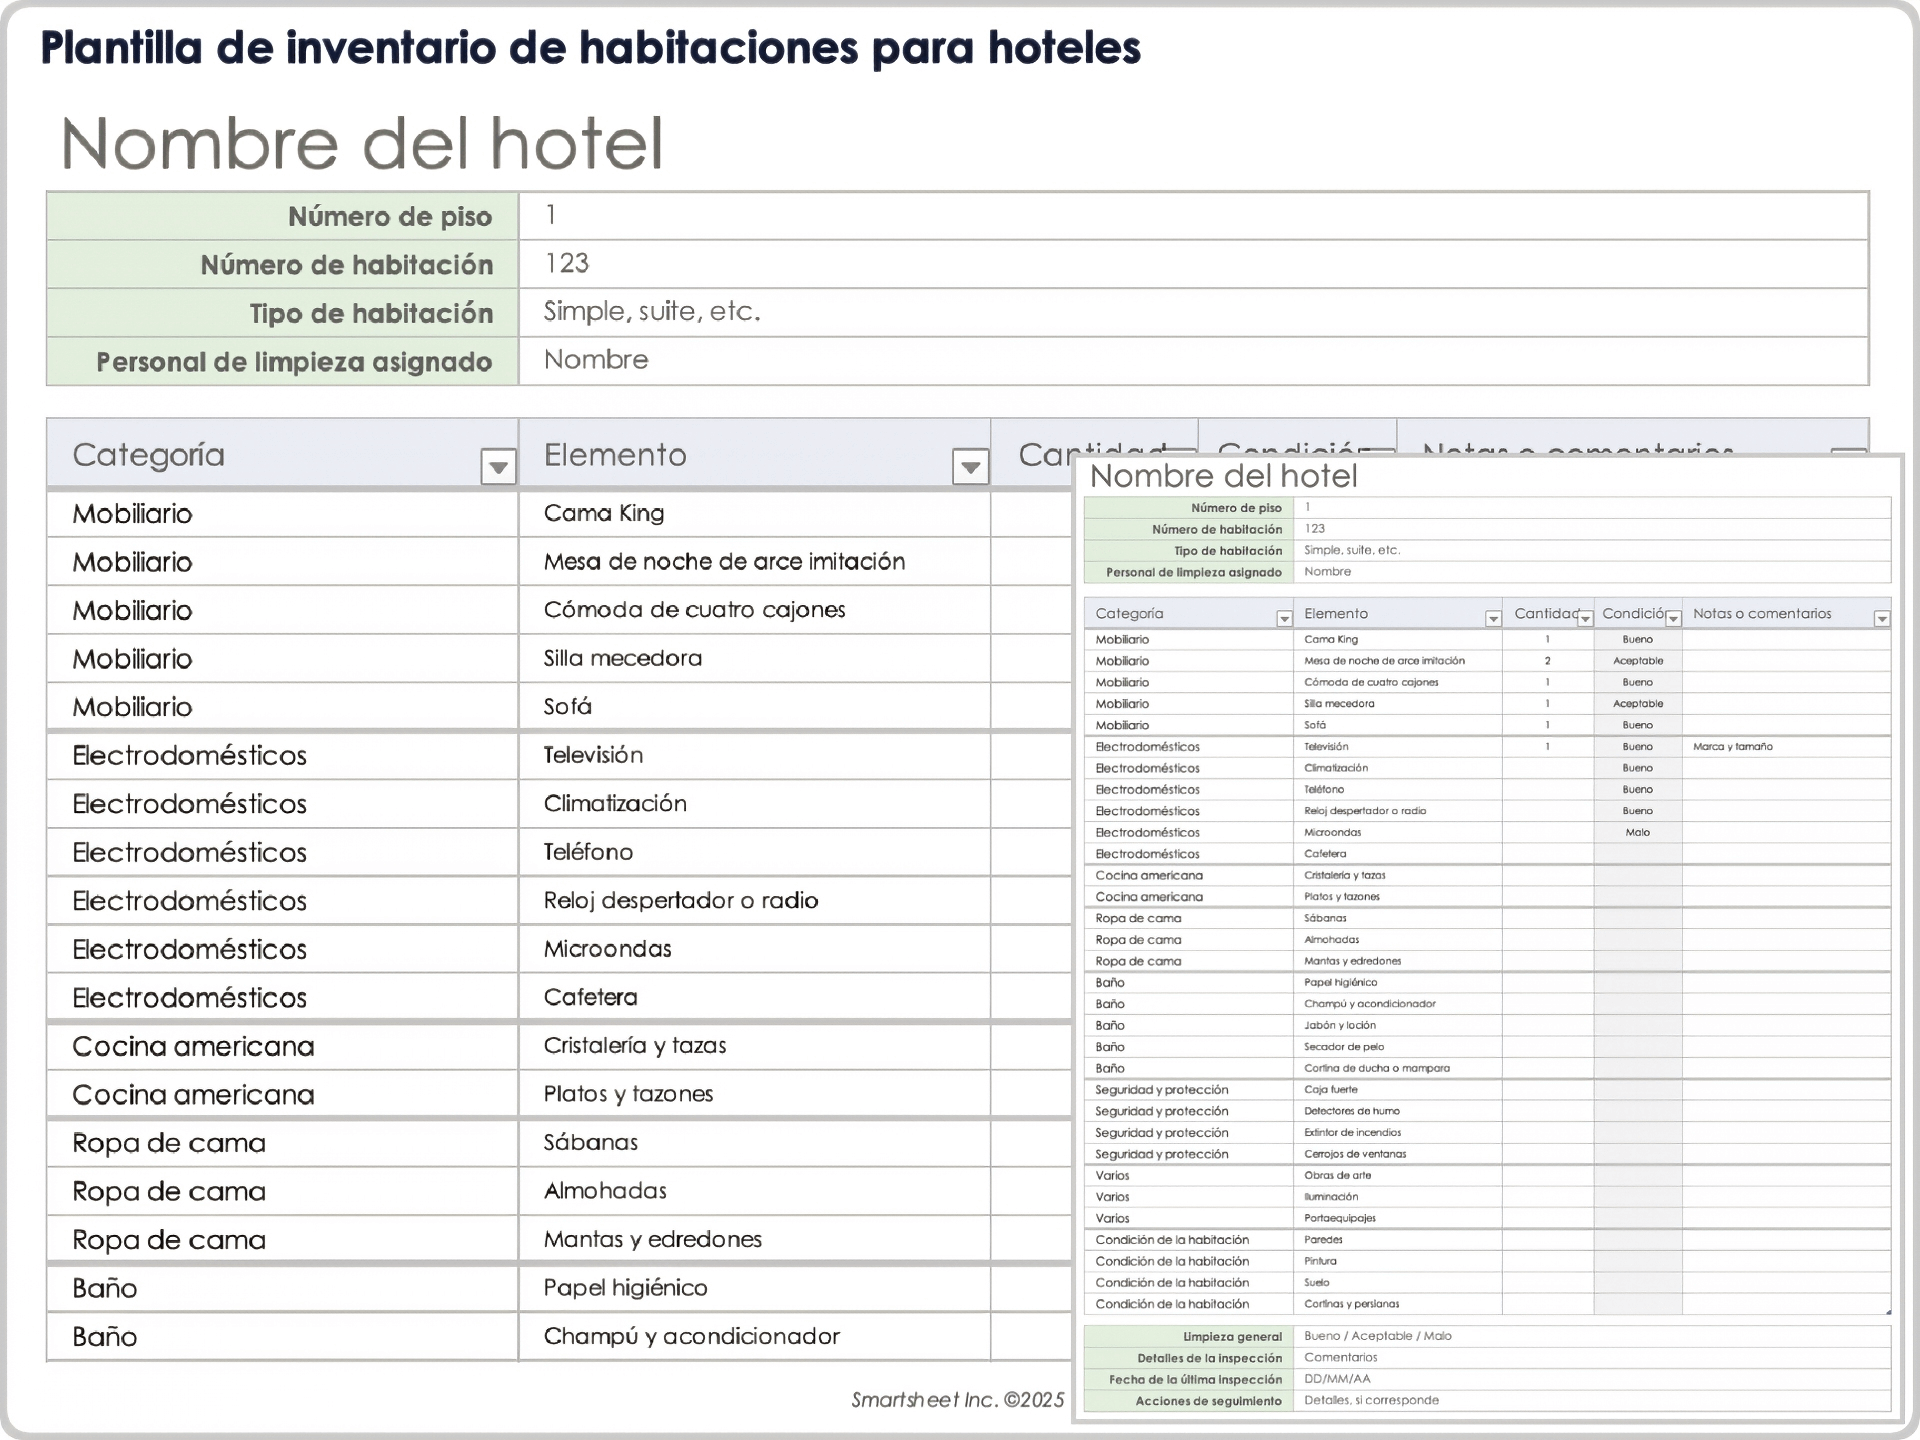Select the 'Televisión' cell in large table
Screen dimensions: 1920x1440
pos(754,755)
